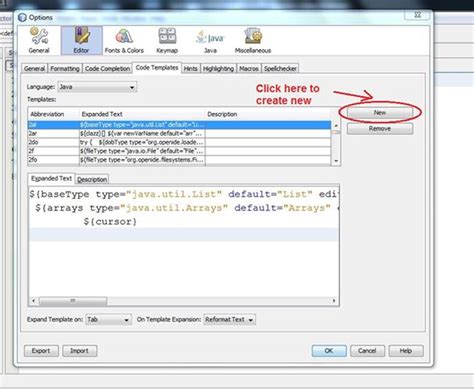Viewport: 474px width, 389px height.
Task: Click the Export button
Action: point(41,351)
